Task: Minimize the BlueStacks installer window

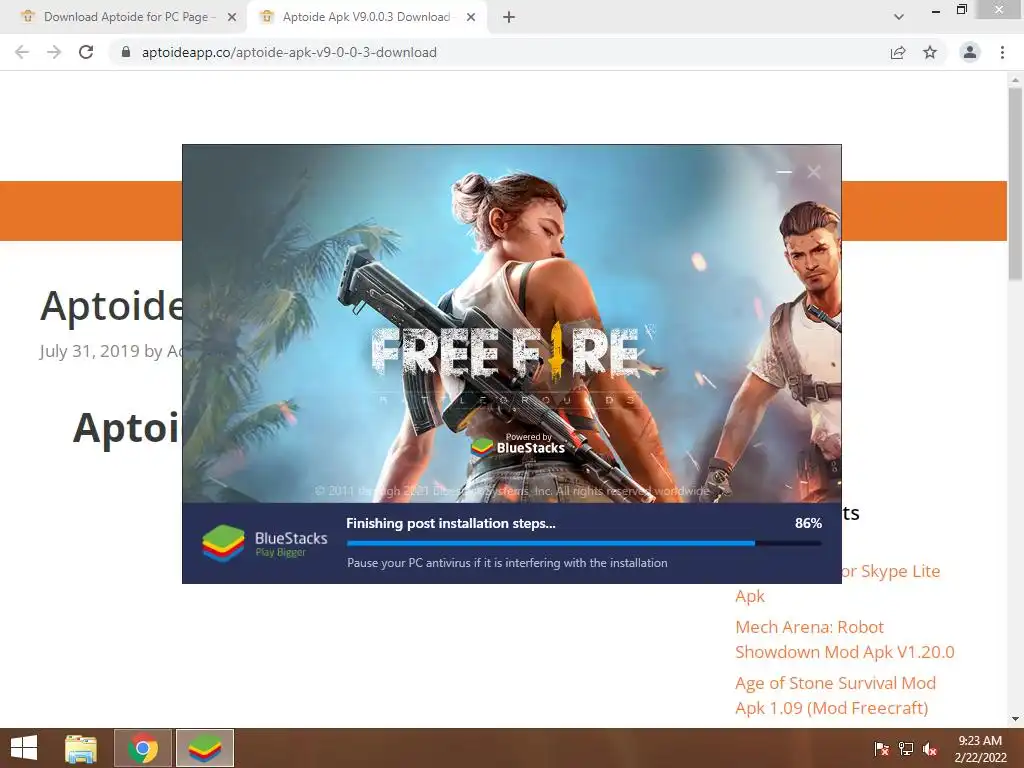Action: tap(784, 172)
